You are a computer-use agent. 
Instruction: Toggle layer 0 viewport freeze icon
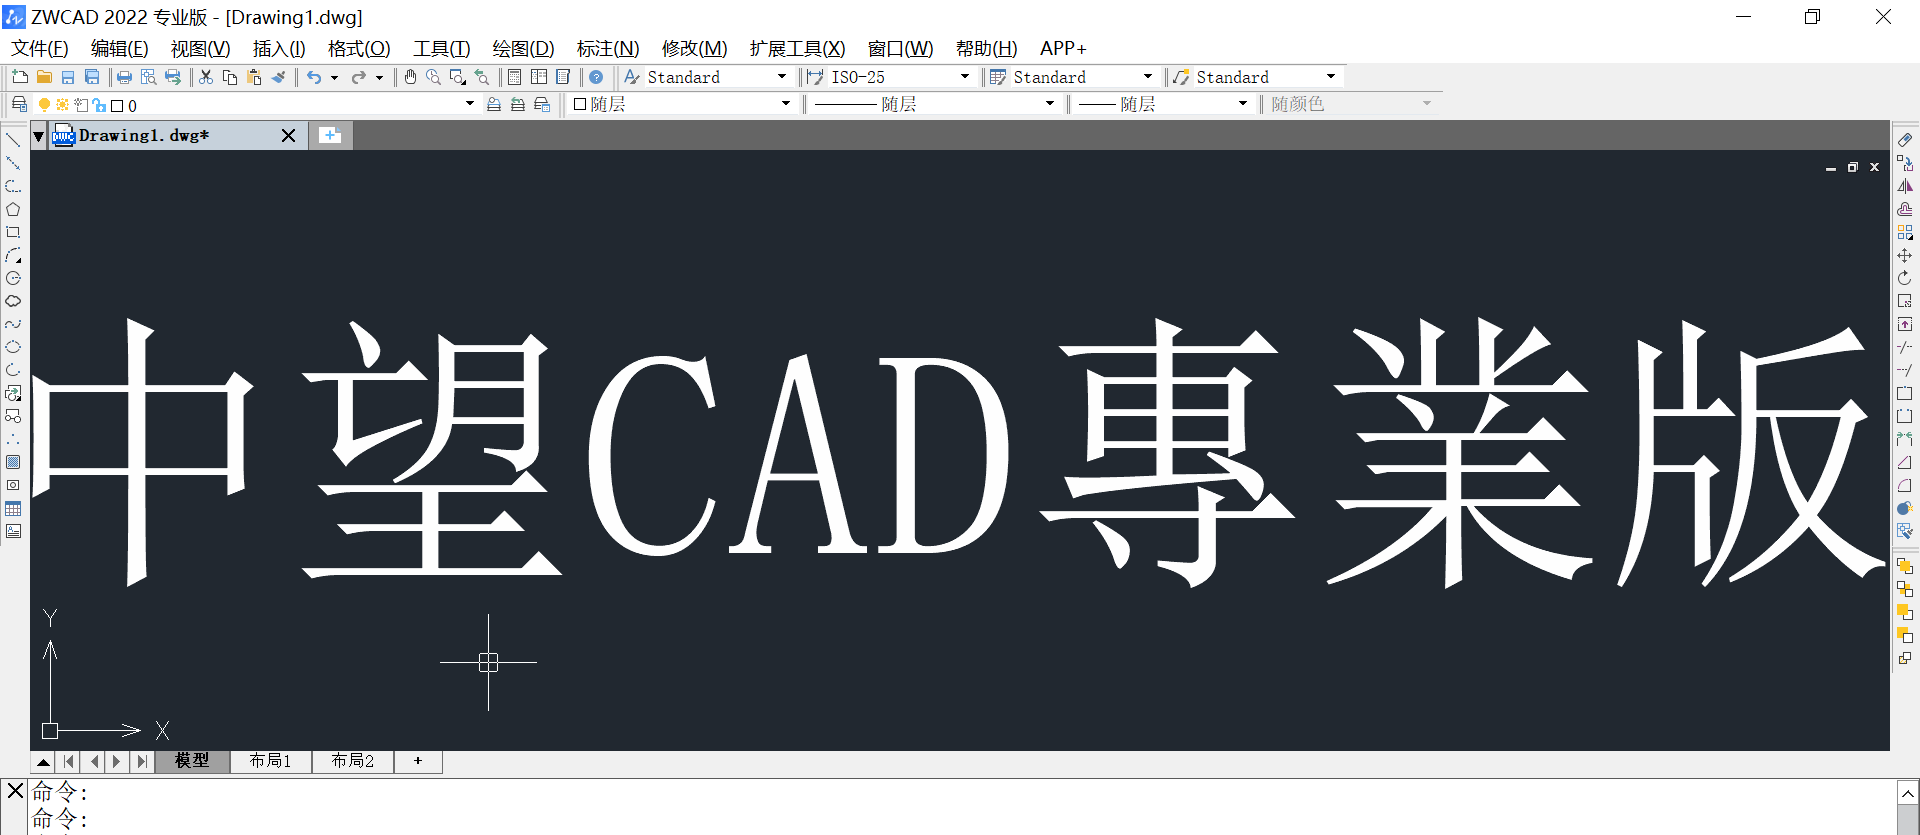(x=81, y=105)
